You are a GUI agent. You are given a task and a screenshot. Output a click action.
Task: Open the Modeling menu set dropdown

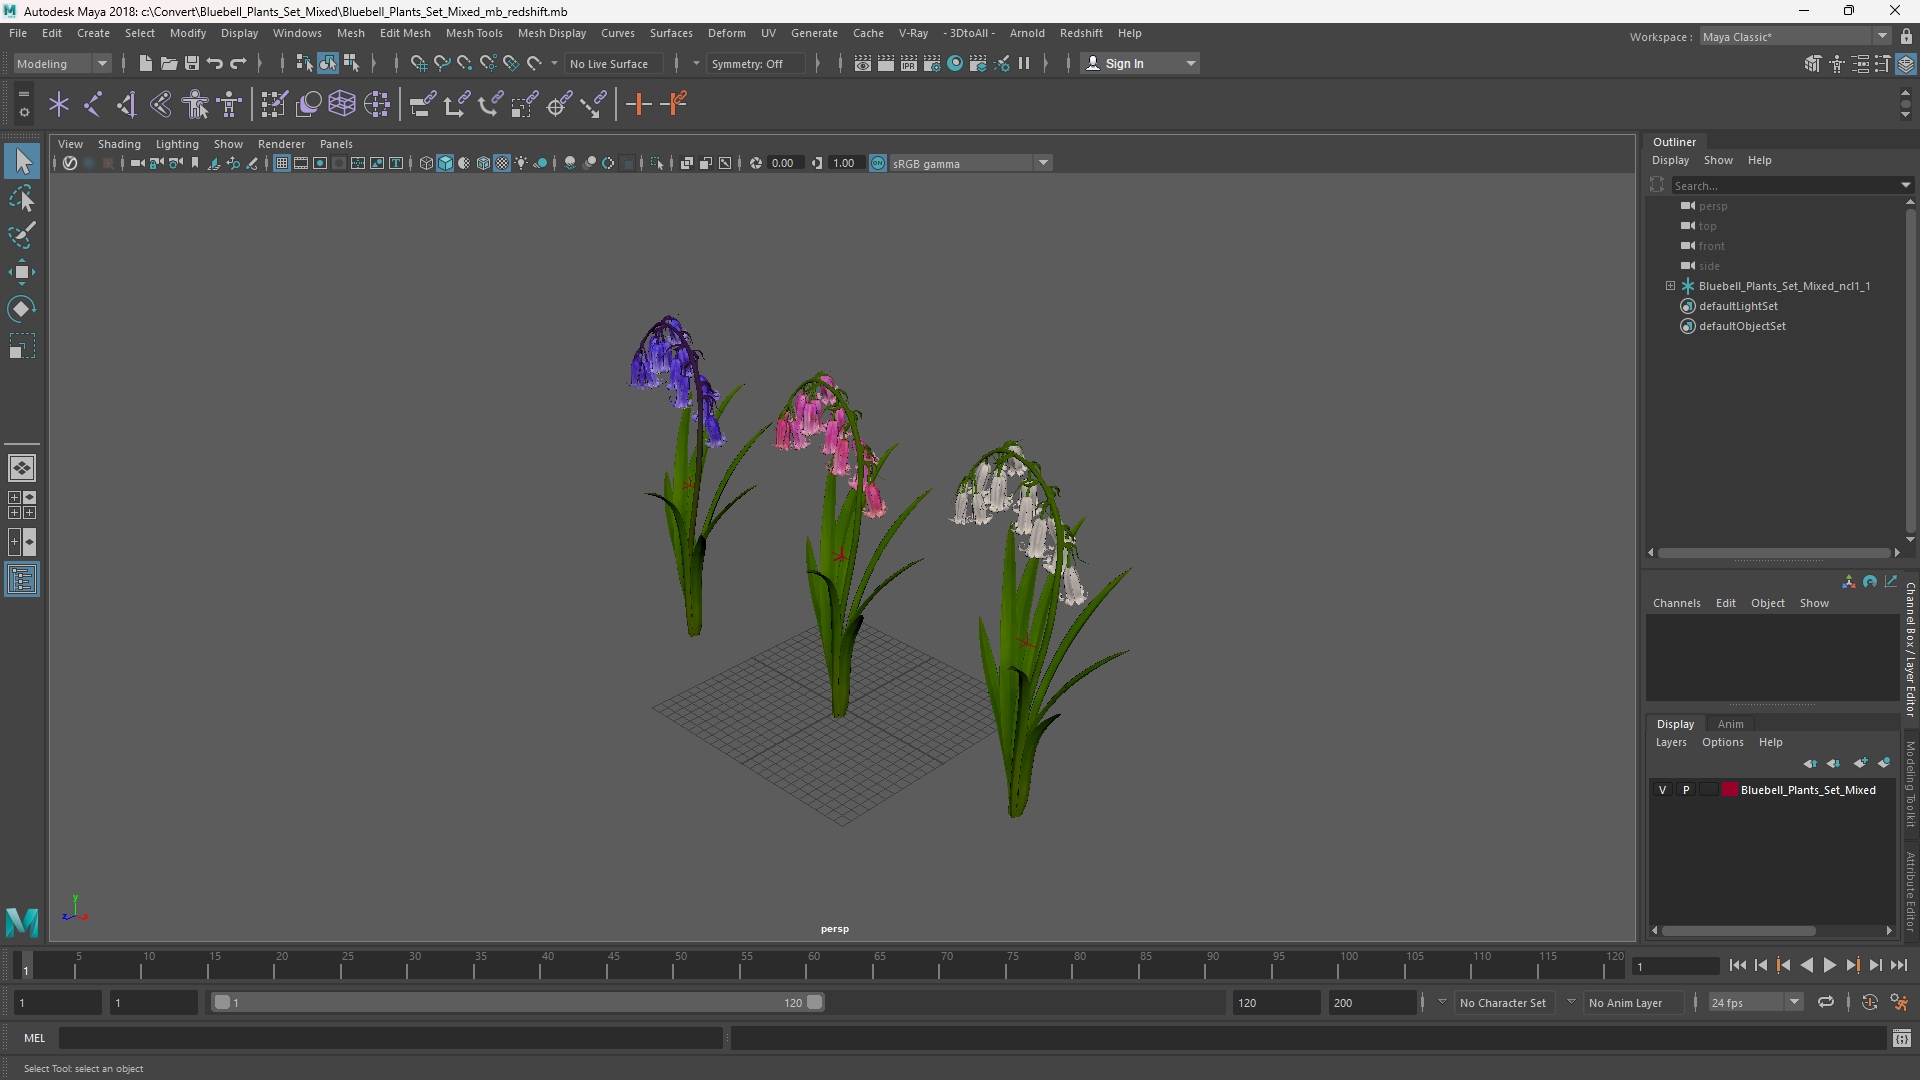pyautogui.click(x=62, y=63)
